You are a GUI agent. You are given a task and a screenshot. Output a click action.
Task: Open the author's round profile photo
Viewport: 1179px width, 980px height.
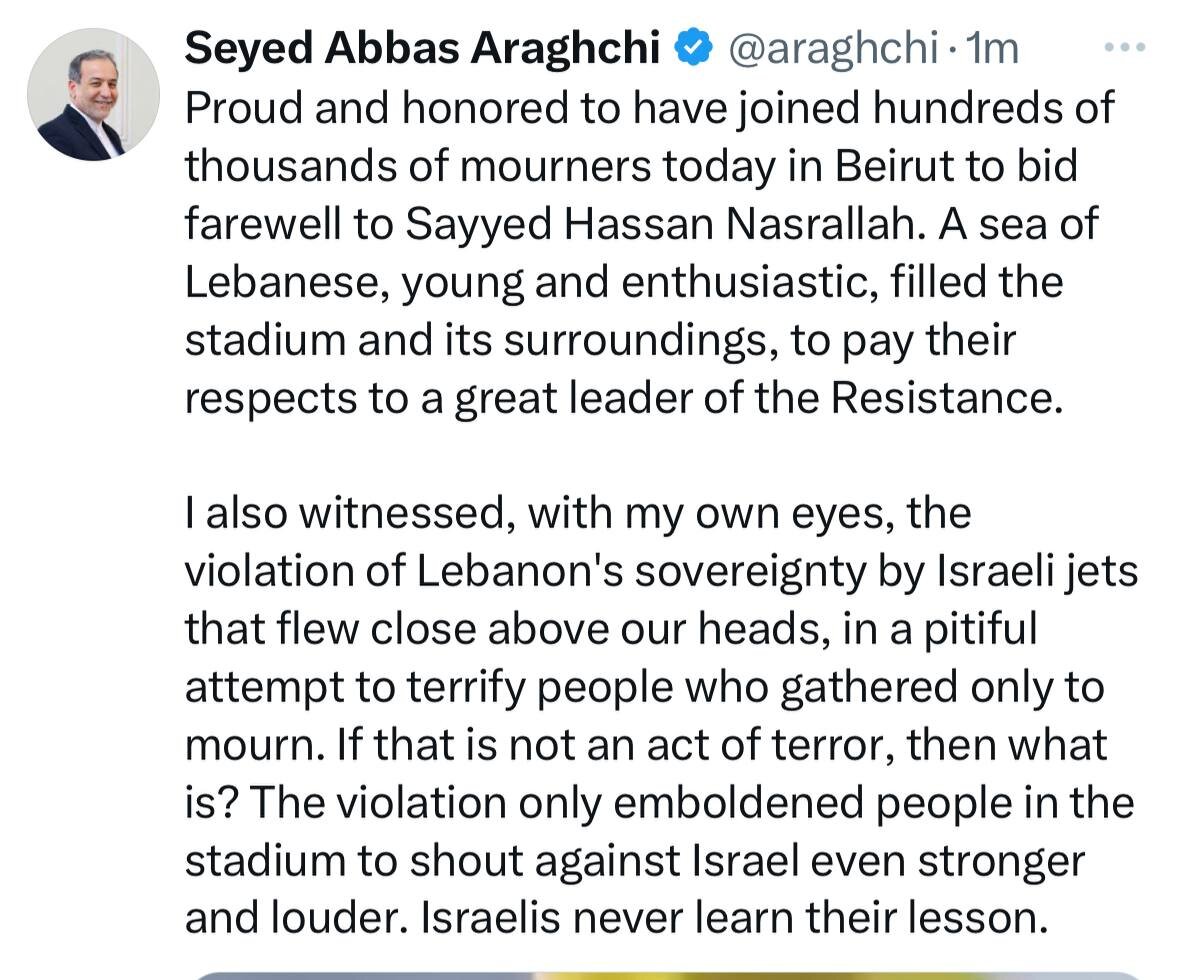93,94
